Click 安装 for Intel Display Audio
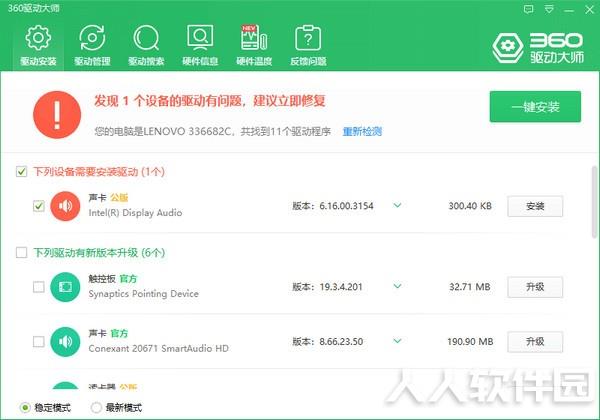600x420 pixels. (x=535, y=206)
